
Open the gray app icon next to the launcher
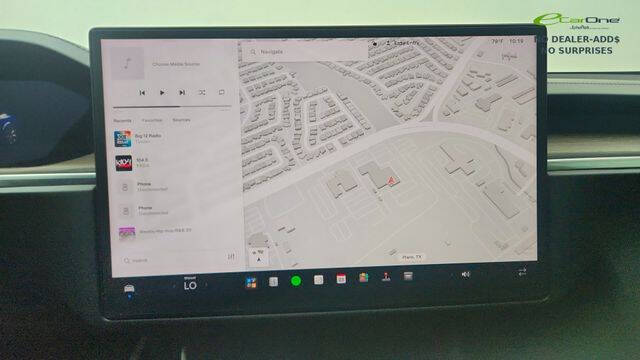273,282
